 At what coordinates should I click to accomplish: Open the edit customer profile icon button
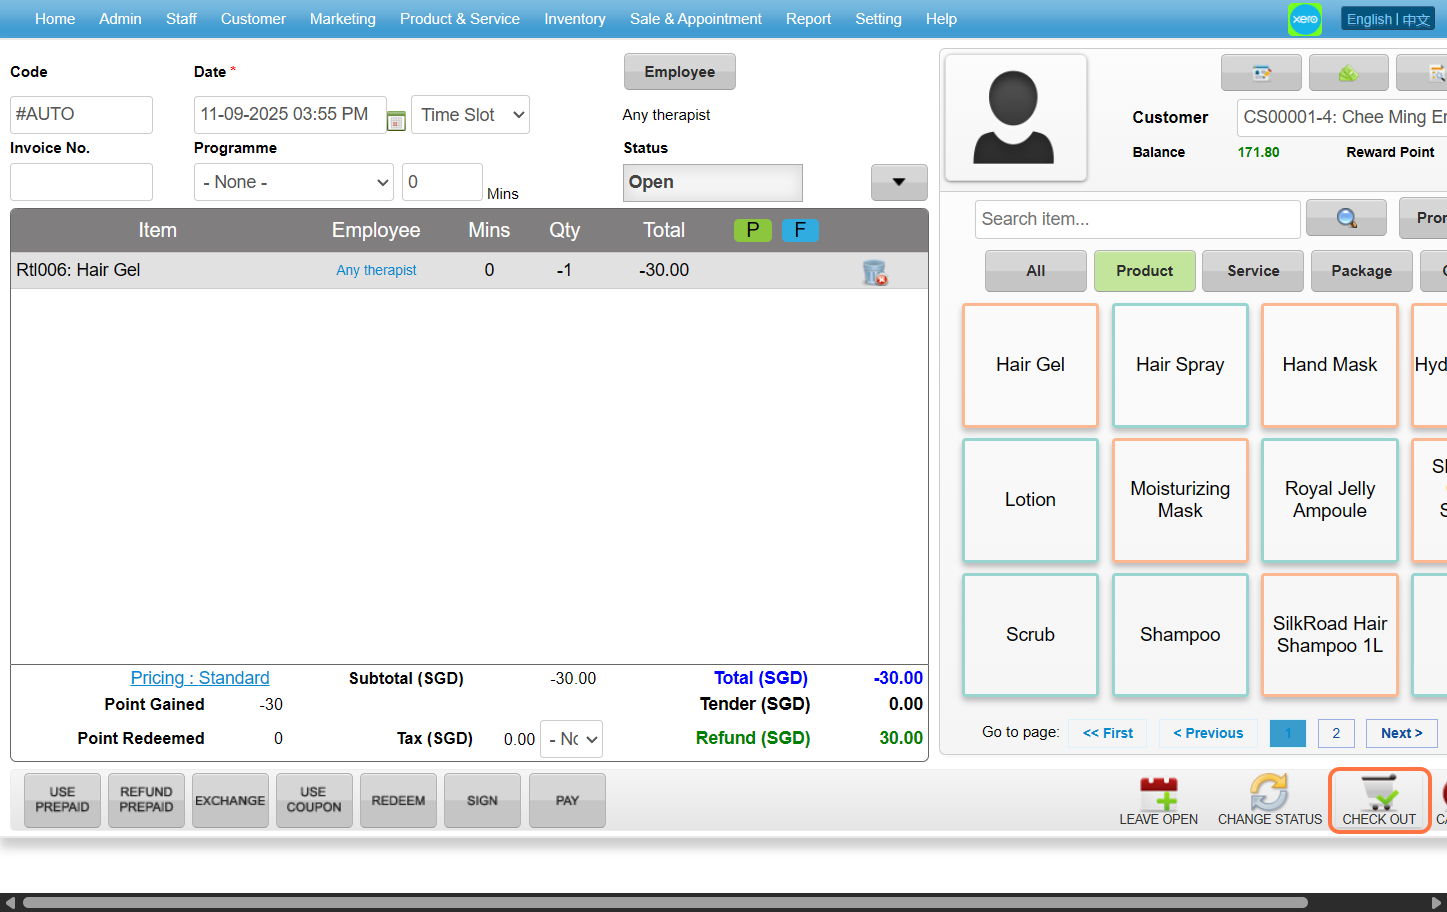1261,73
